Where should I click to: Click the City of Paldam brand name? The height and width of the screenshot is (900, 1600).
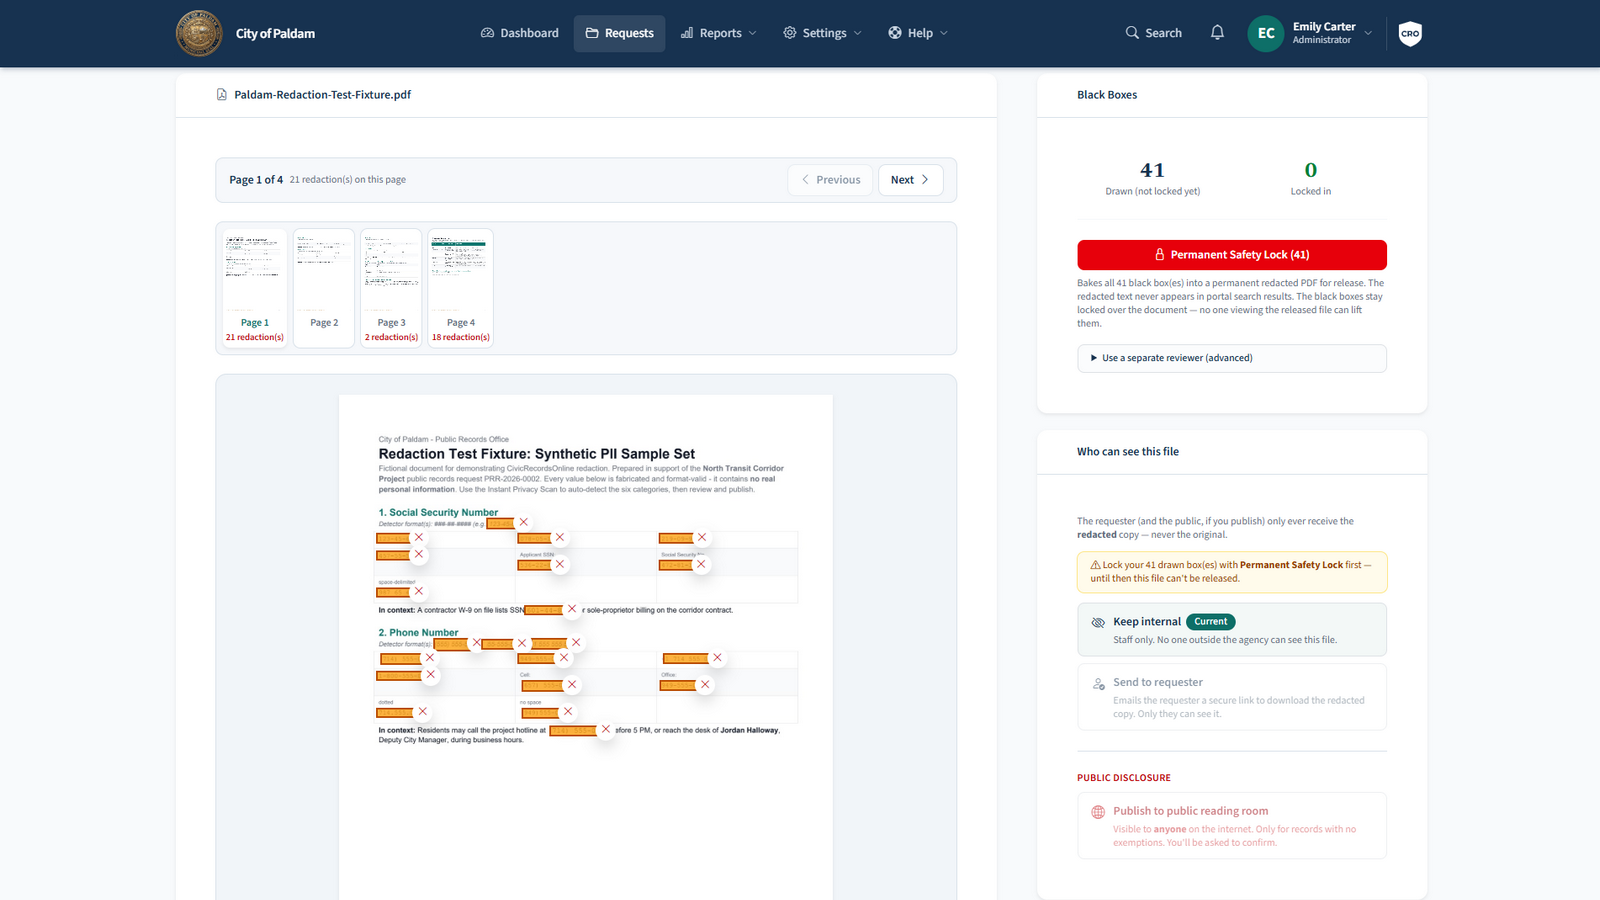pos(275,33)
